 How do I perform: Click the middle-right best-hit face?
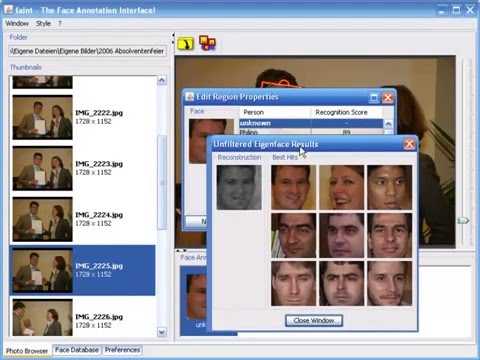[390, 235]
